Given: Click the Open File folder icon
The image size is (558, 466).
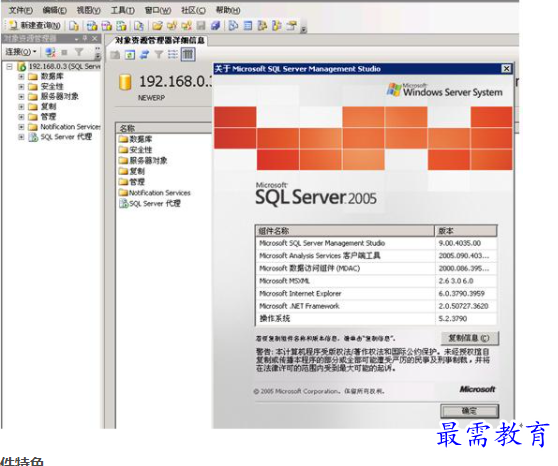Looking at the screenshot, I should pos(157,26).
